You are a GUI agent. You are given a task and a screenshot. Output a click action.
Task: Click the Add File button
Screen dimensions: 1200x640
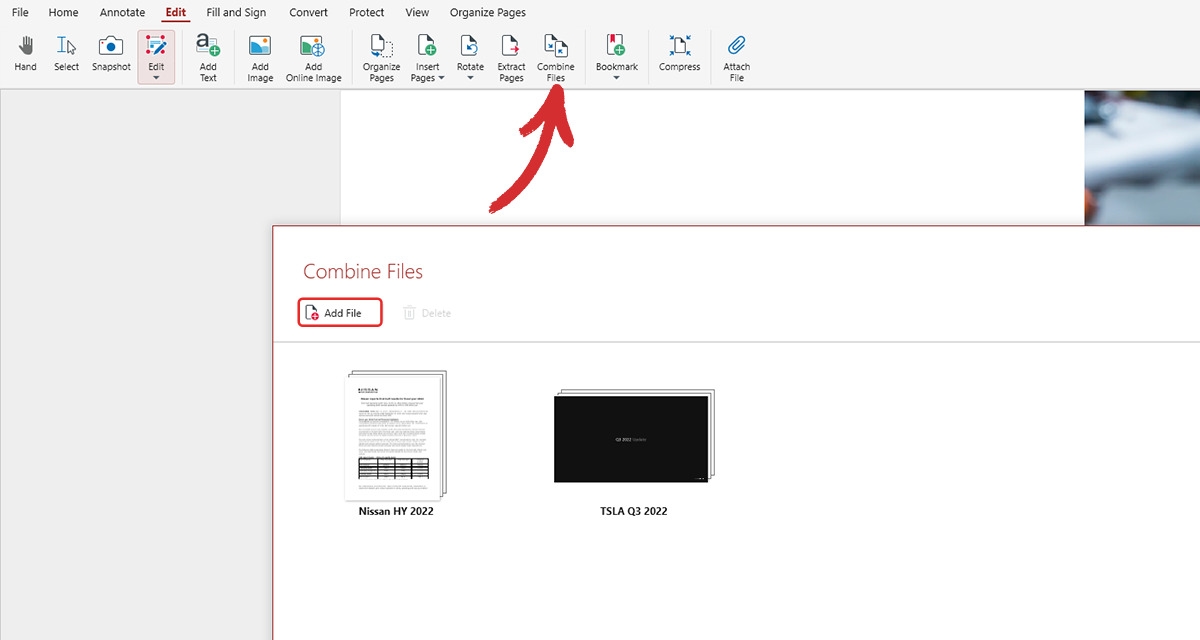click(x=340, y=313)
